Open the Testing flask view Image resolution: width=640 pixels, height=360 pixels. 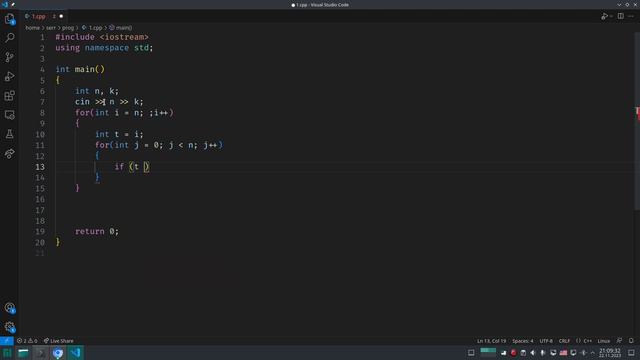click(x=9, y=134)
